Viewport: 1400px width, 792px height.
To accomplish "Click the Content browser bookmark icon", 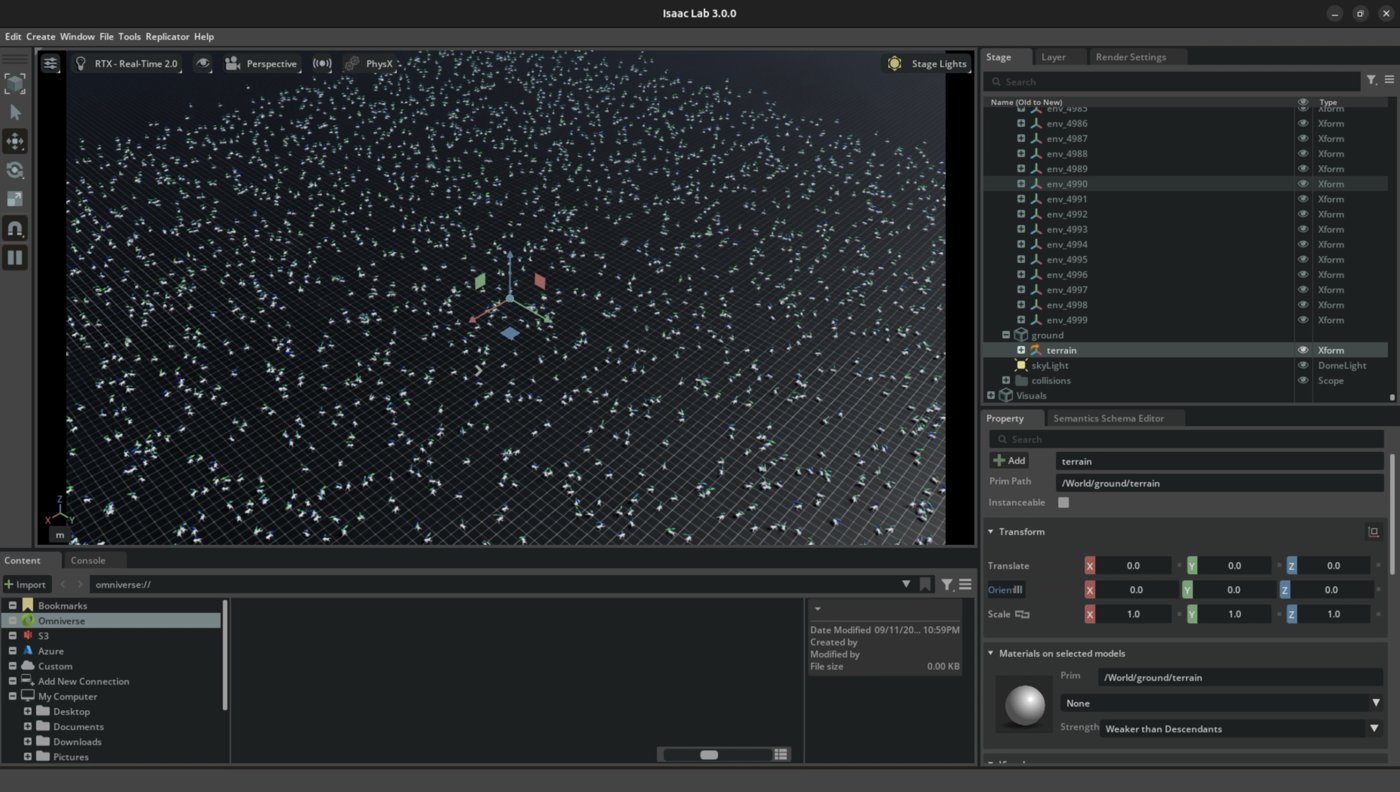I will [925, 584].
